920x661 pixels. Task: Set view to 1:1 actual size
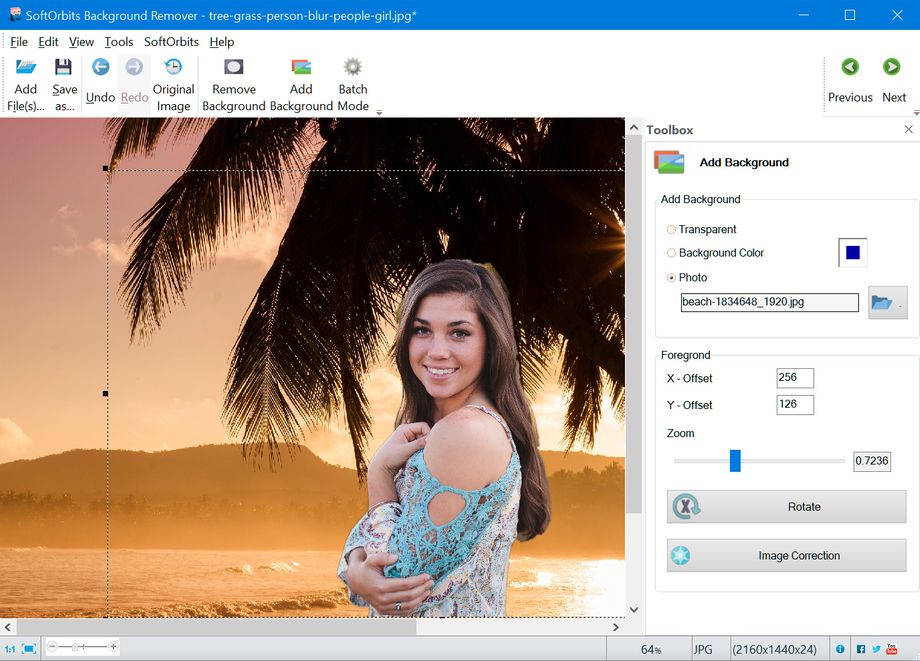pyautogui.click(x=10, y=648)
